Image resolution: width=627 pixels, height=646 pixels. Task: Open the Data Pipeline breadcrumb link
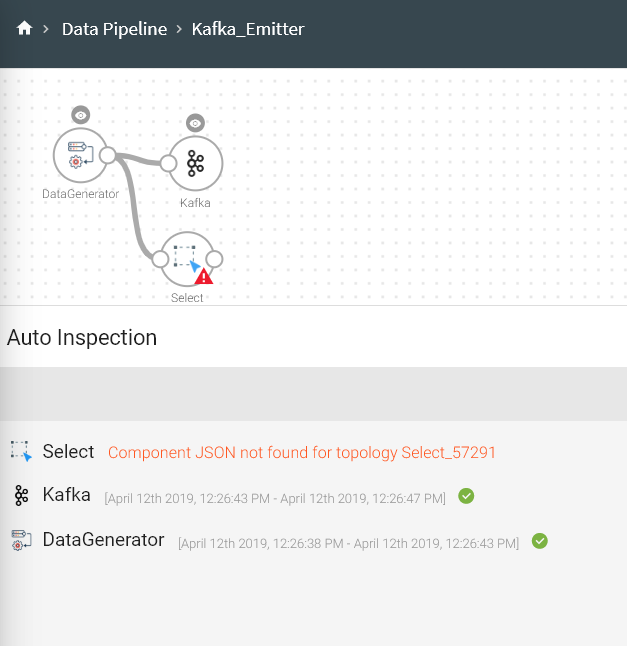click(x=114, y=29)
